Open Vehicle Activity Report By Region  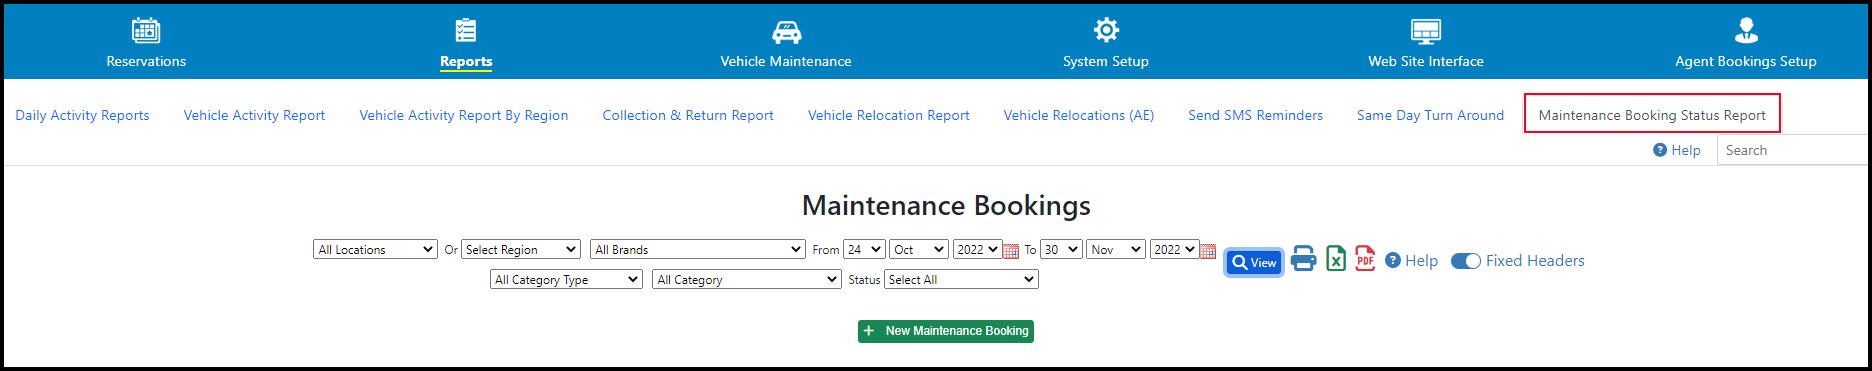point(464,116)
